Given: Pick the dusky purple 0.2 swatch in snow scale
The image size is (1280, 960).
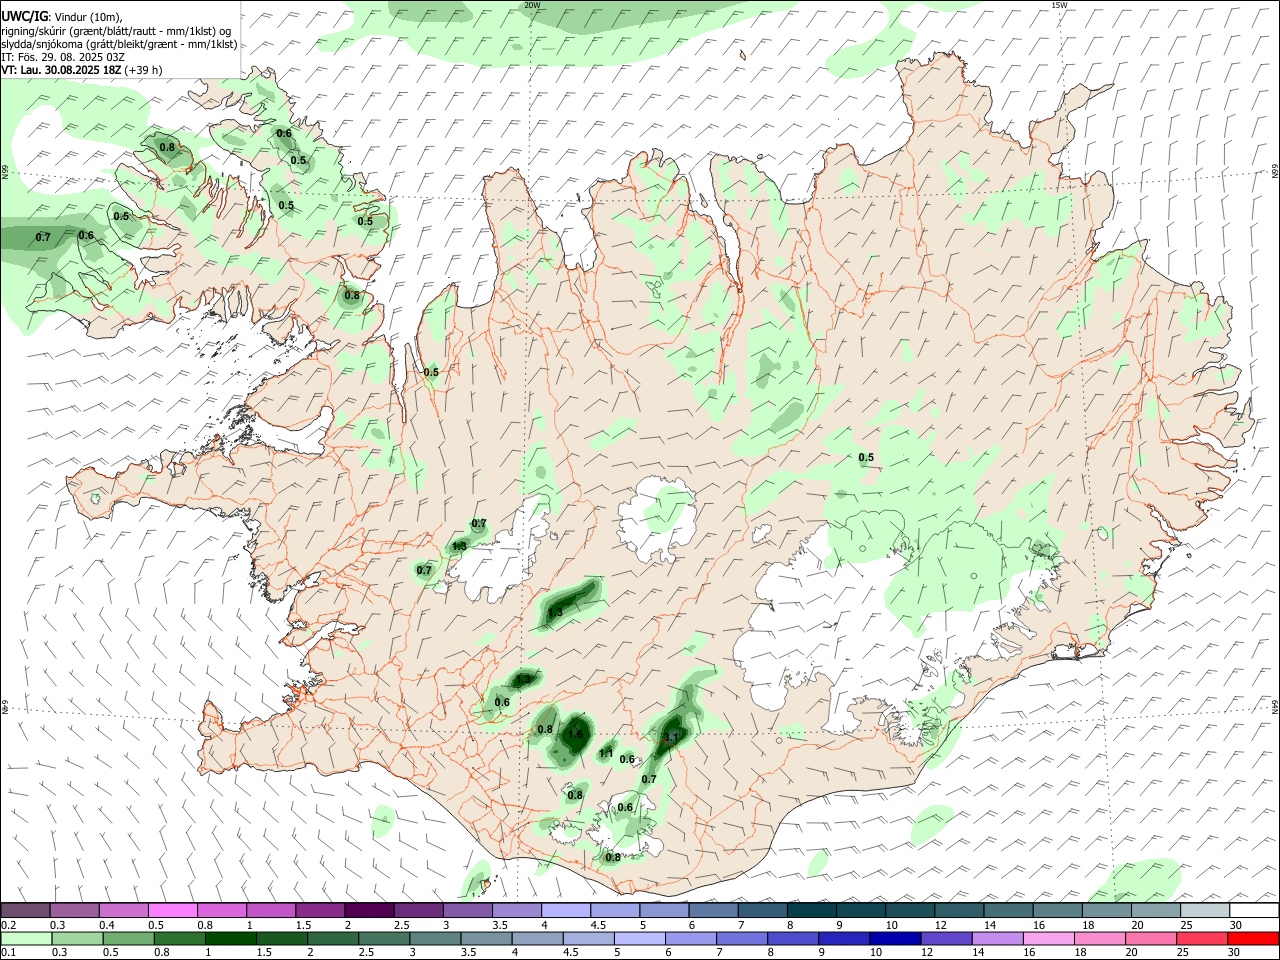Looking at the screenshot, I should (25, 910).
